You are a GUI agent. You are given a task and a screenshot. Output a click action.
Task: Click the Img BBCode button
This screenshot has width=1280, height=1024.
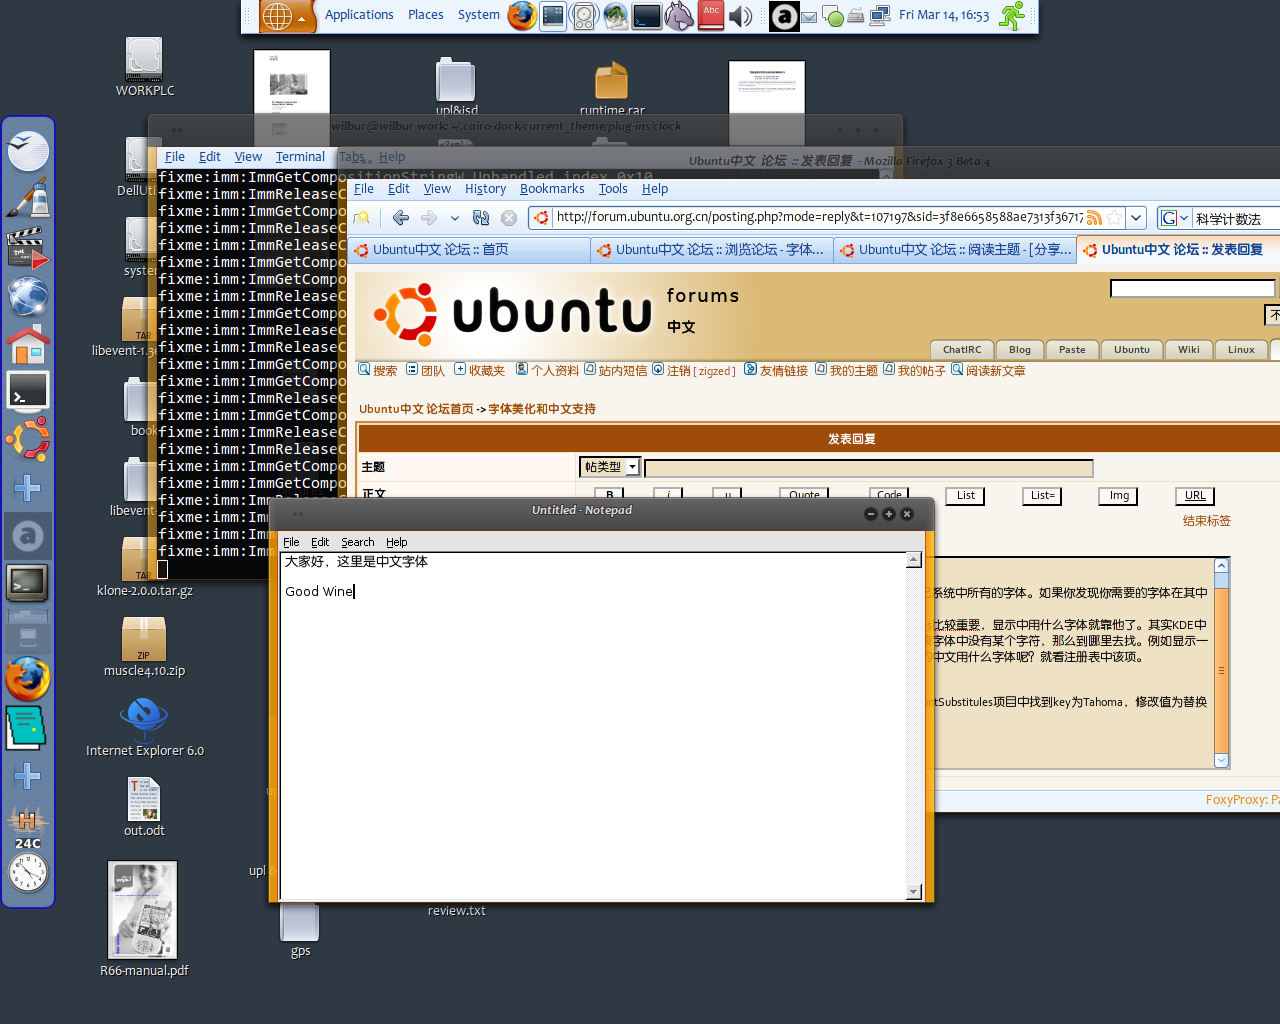point(1119,495)
